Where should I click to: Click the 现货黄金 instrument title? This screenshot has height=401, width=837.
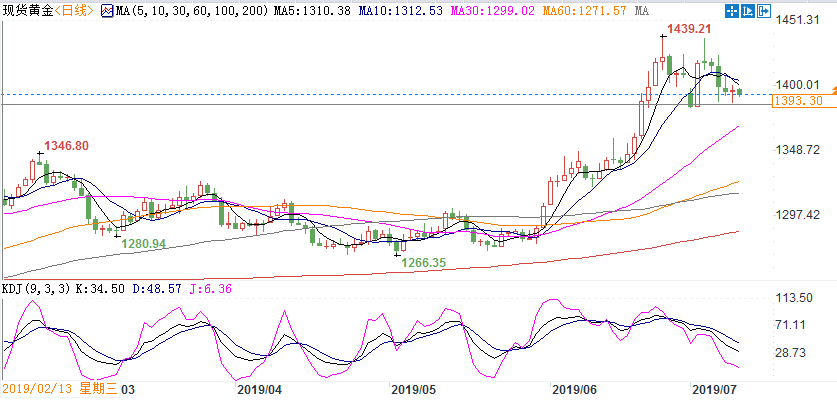pos(28,10)
